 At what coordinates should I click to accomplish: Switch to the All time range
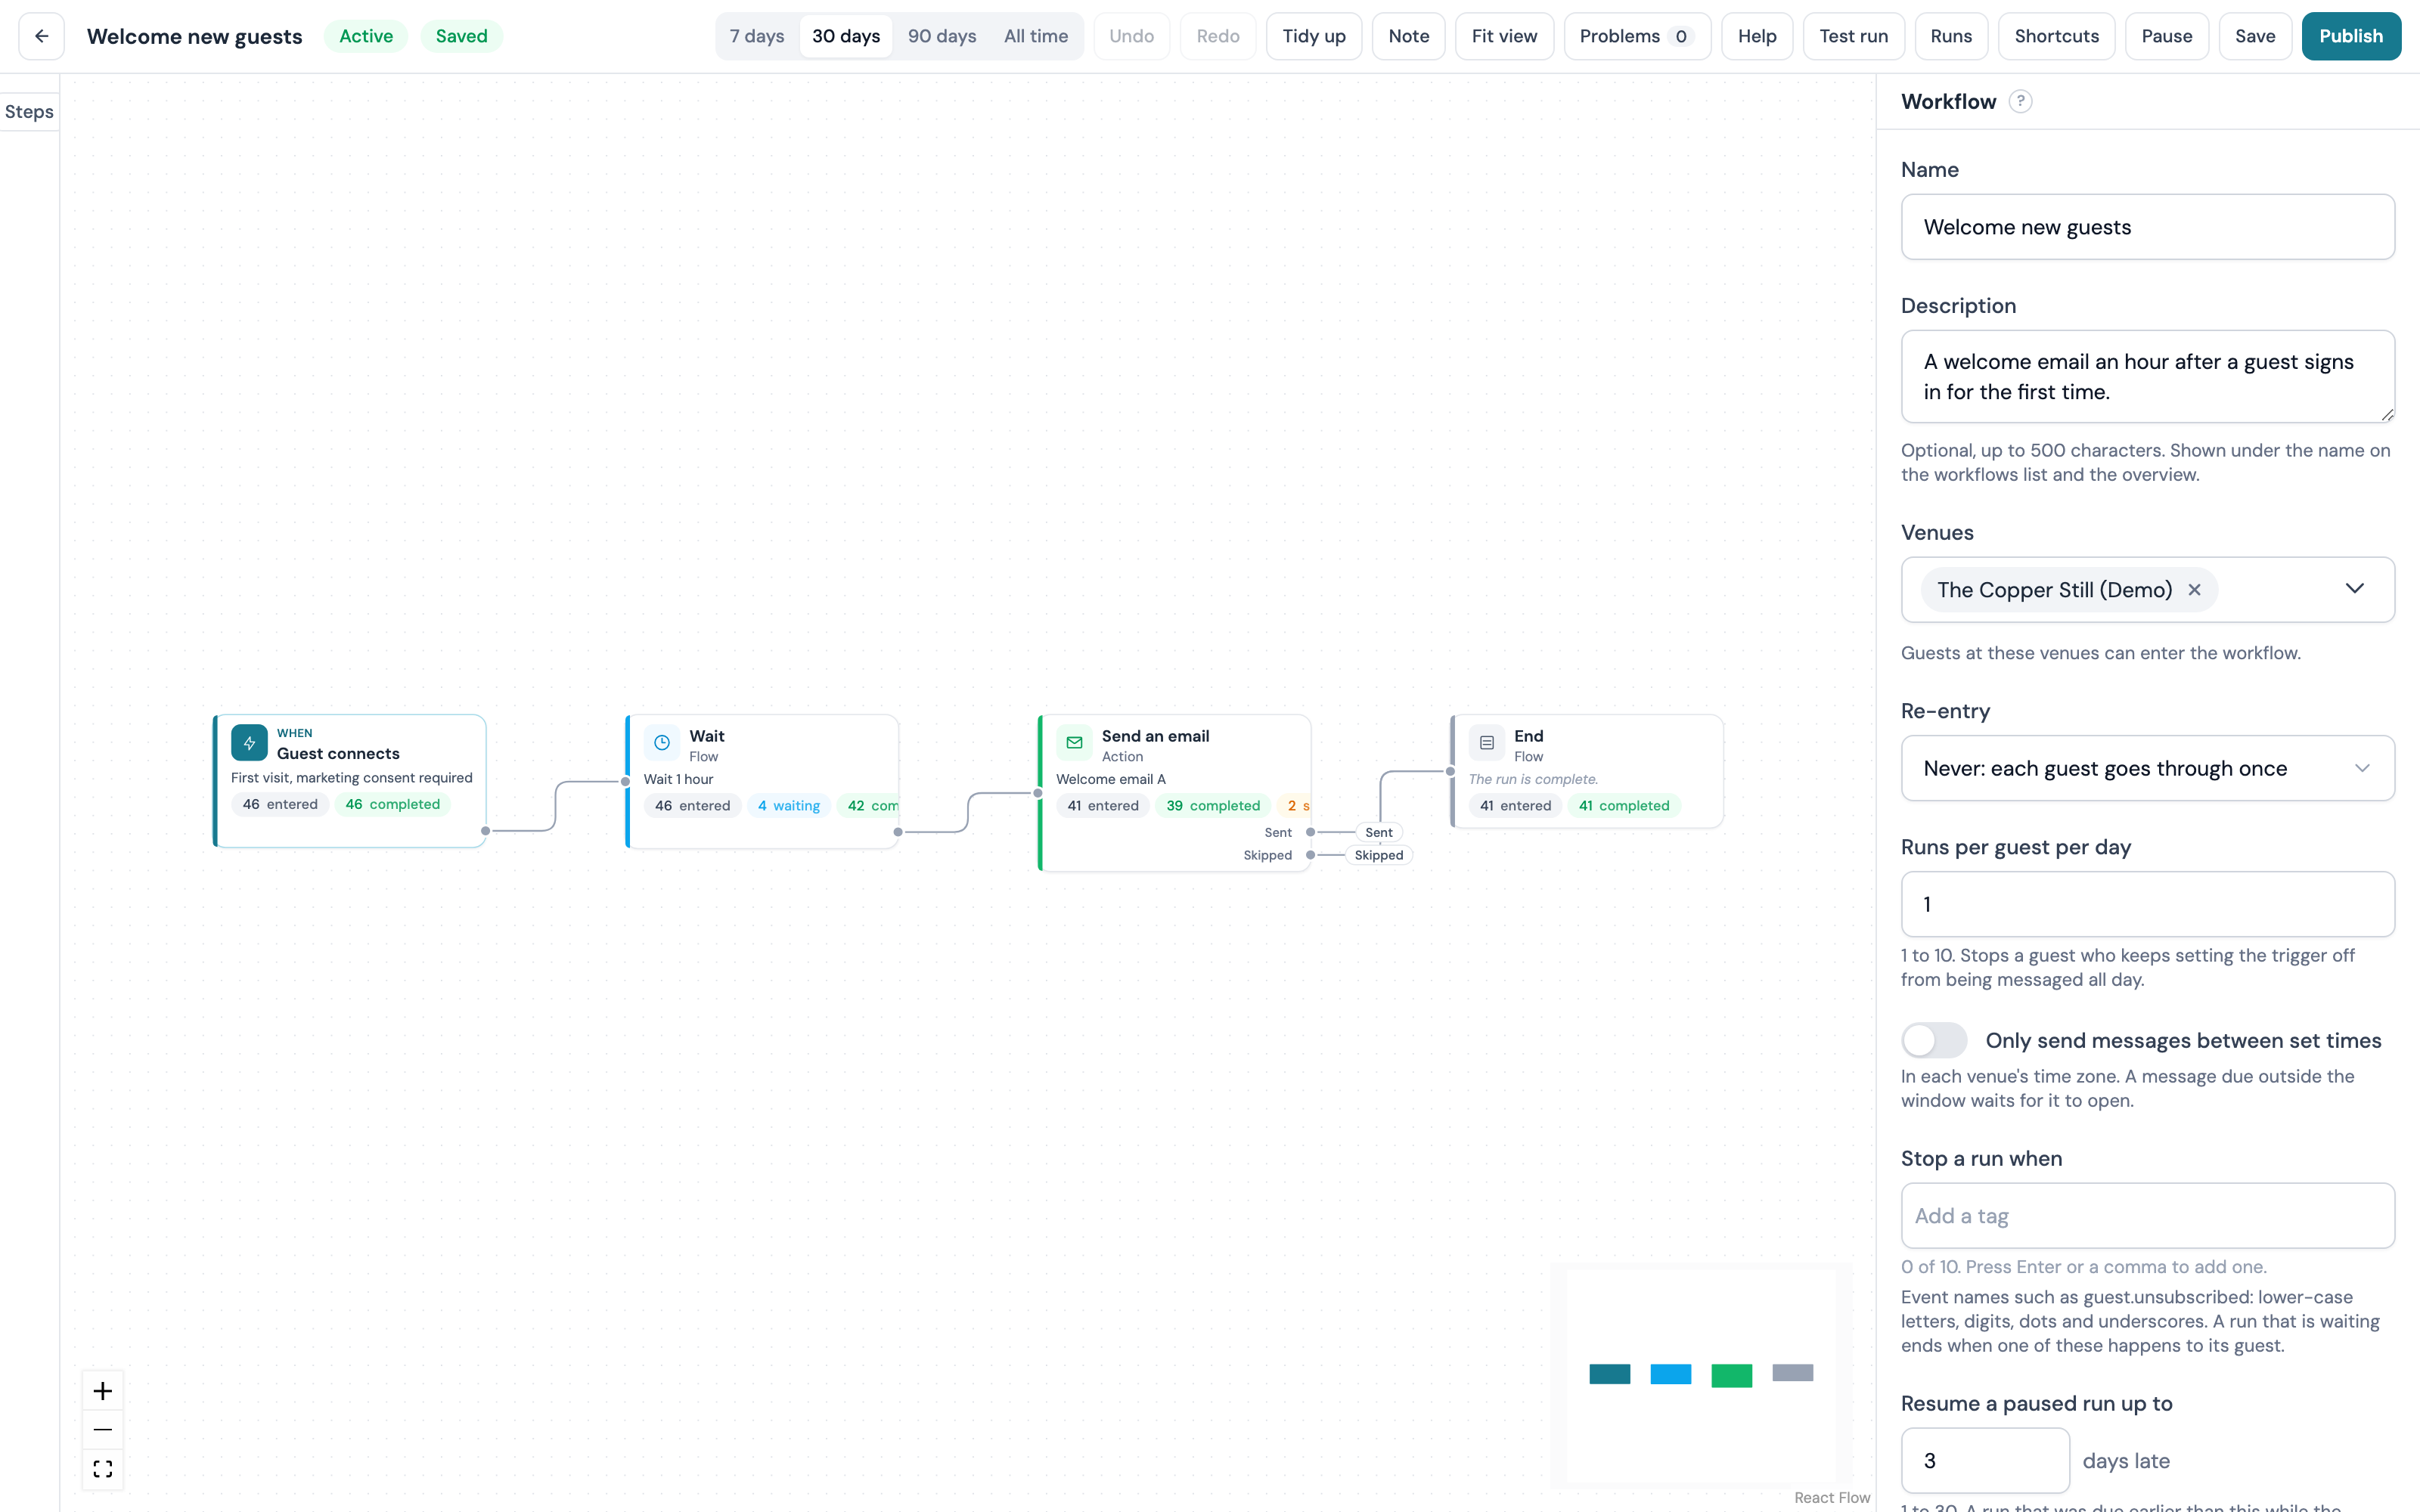pyautogui.click(x=1036, y=36)
